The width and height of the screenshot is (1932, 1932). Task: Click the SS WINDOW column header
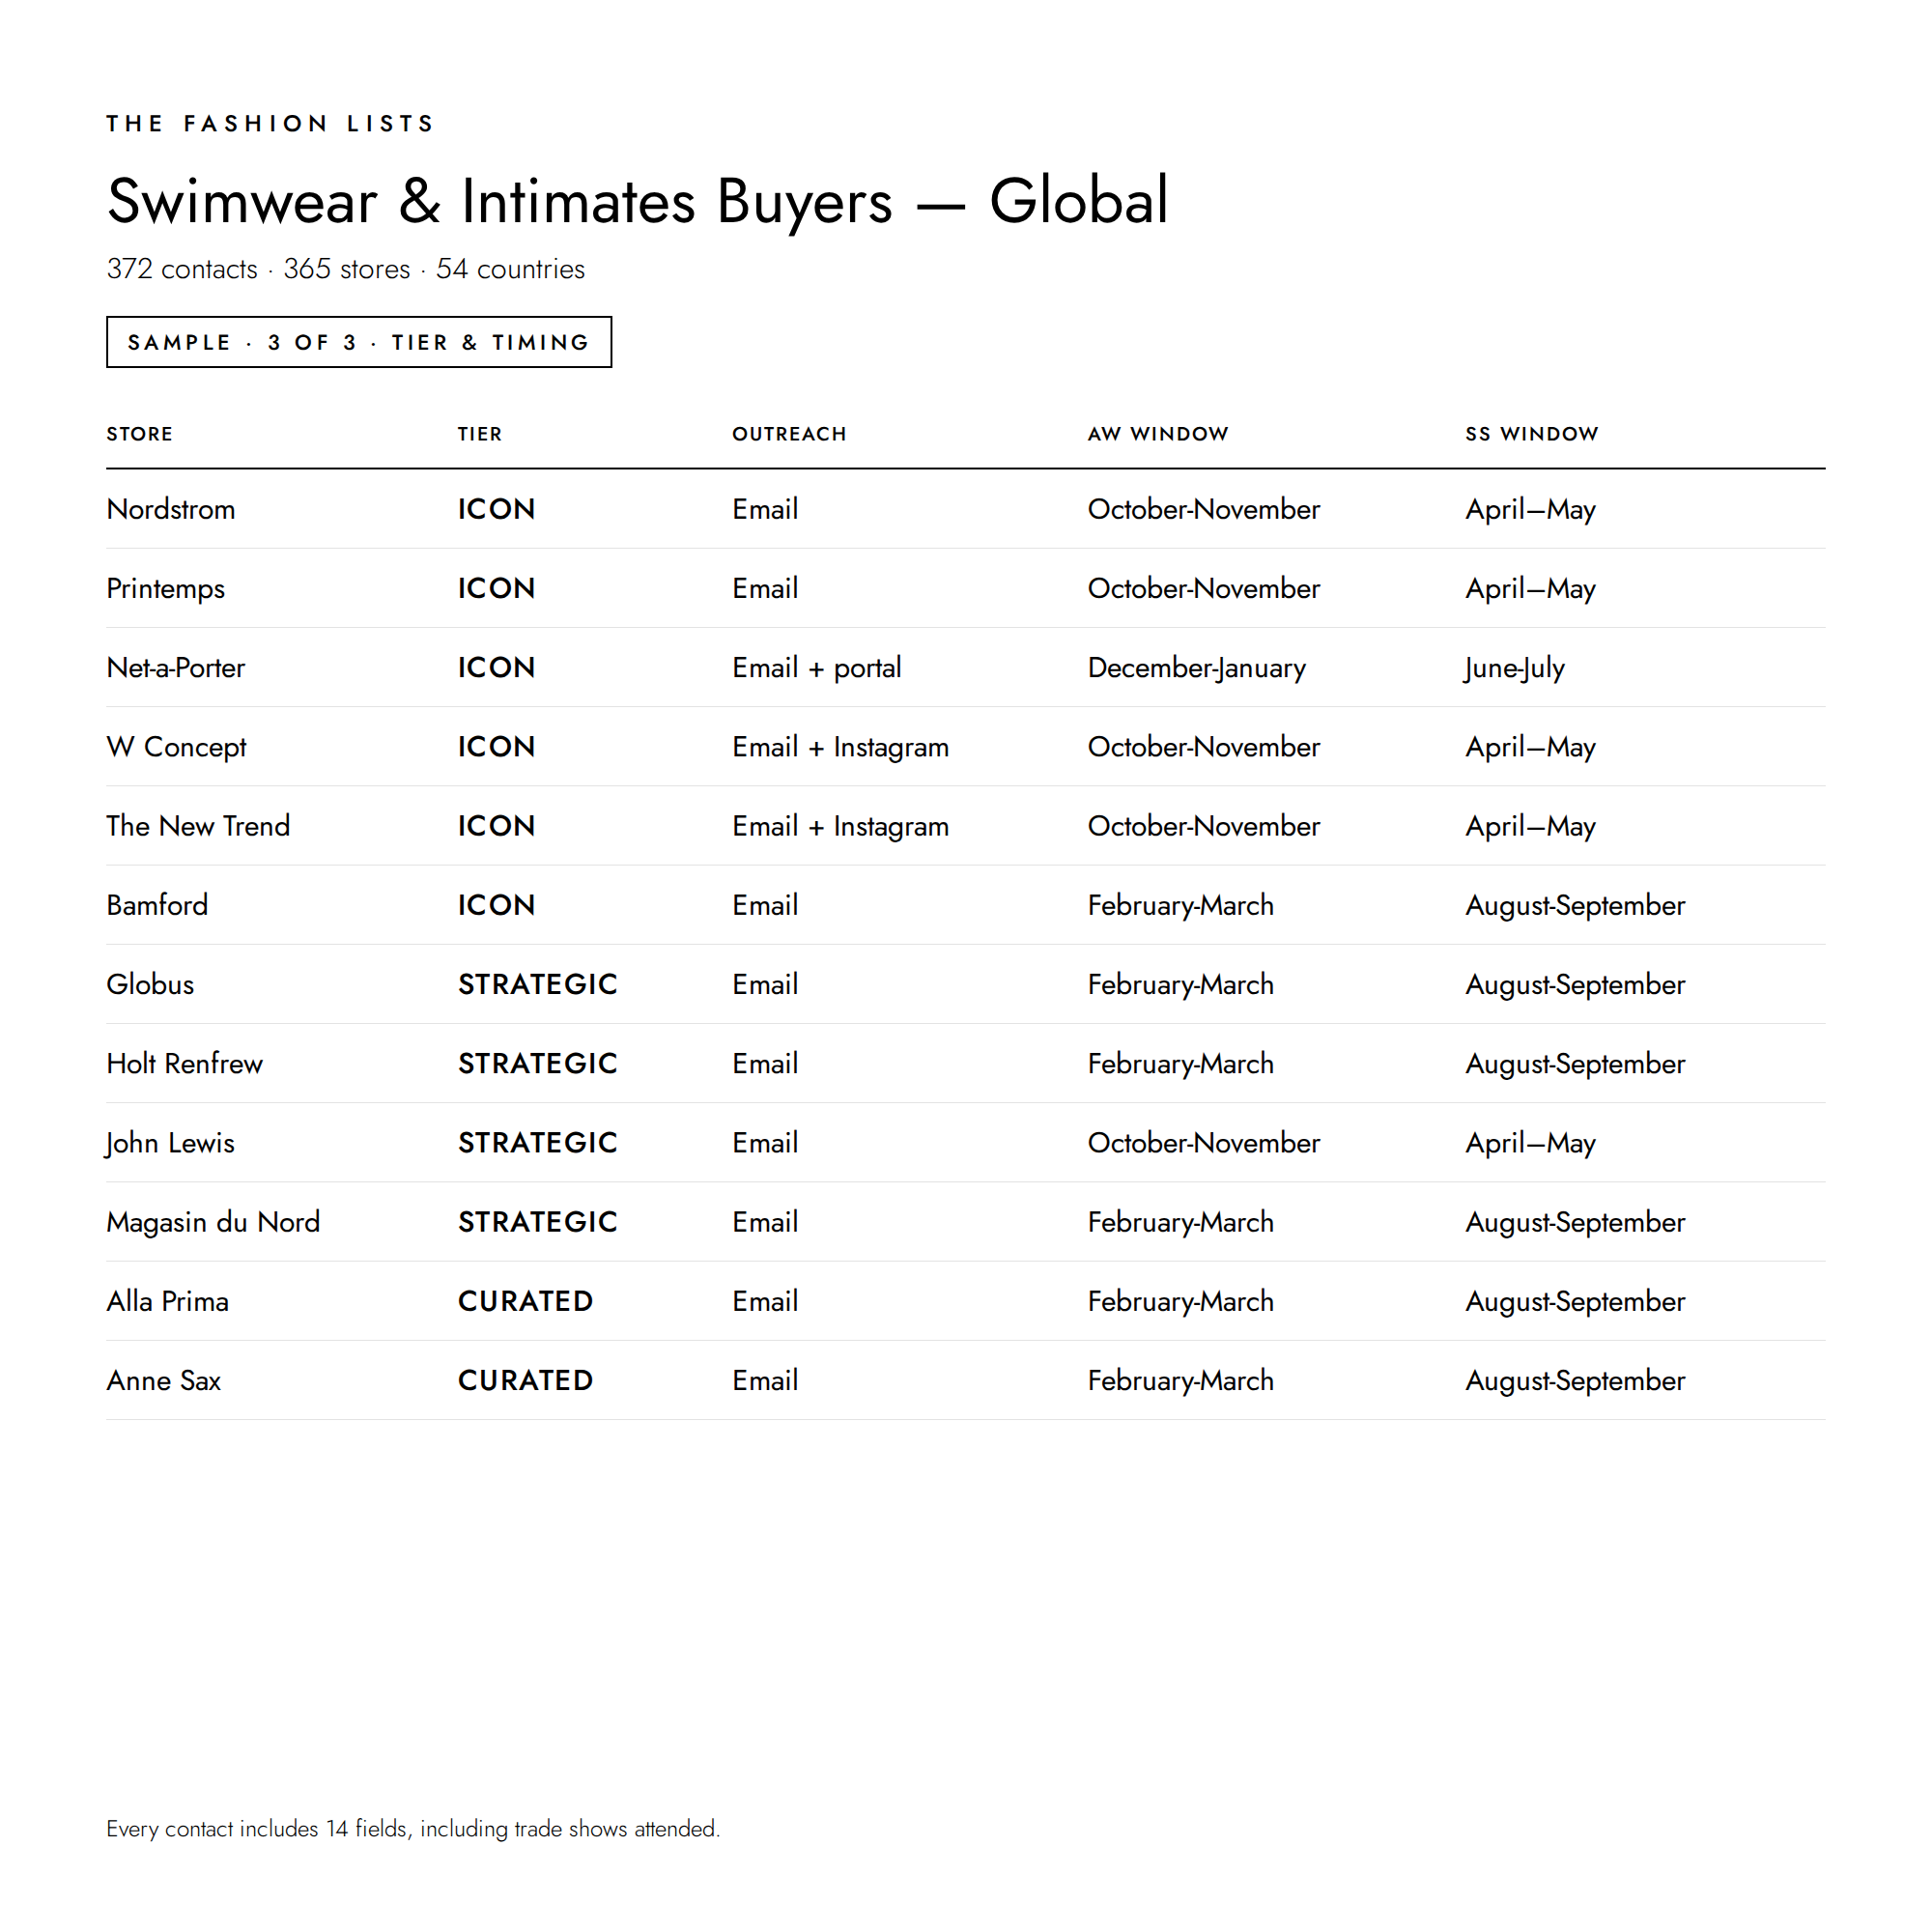click(1532, 434)
